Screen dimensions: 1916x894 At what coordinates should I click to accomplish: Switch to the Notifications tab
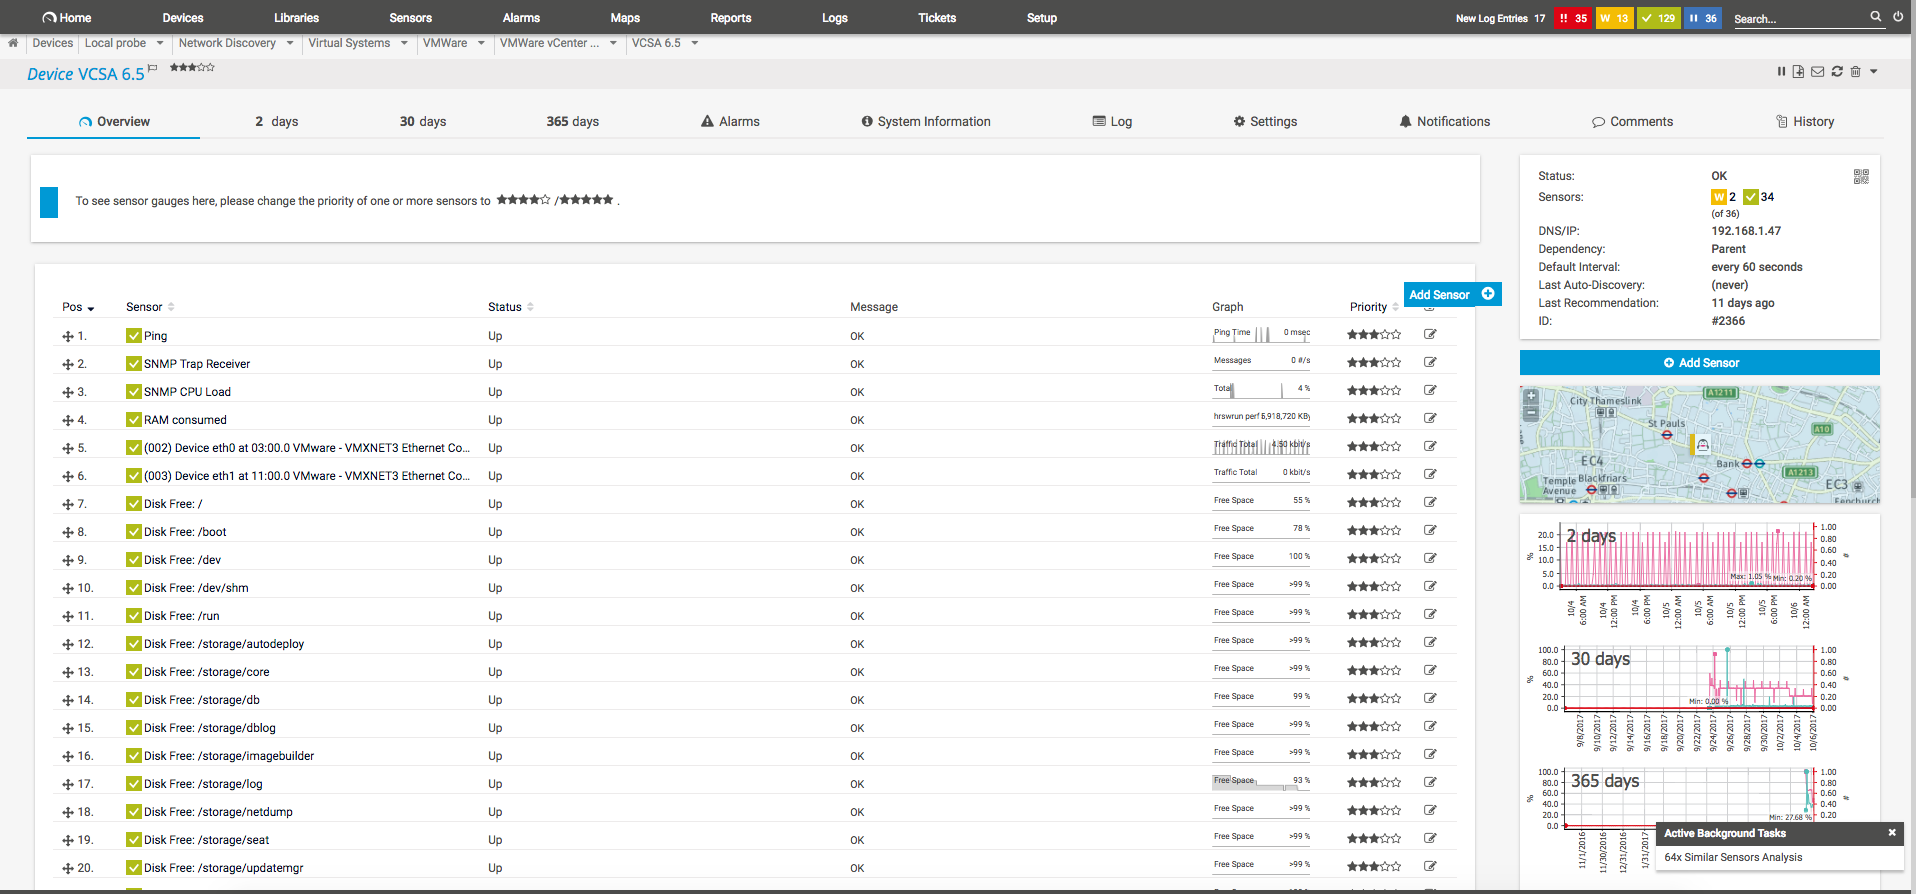[x=1445, y=121]
